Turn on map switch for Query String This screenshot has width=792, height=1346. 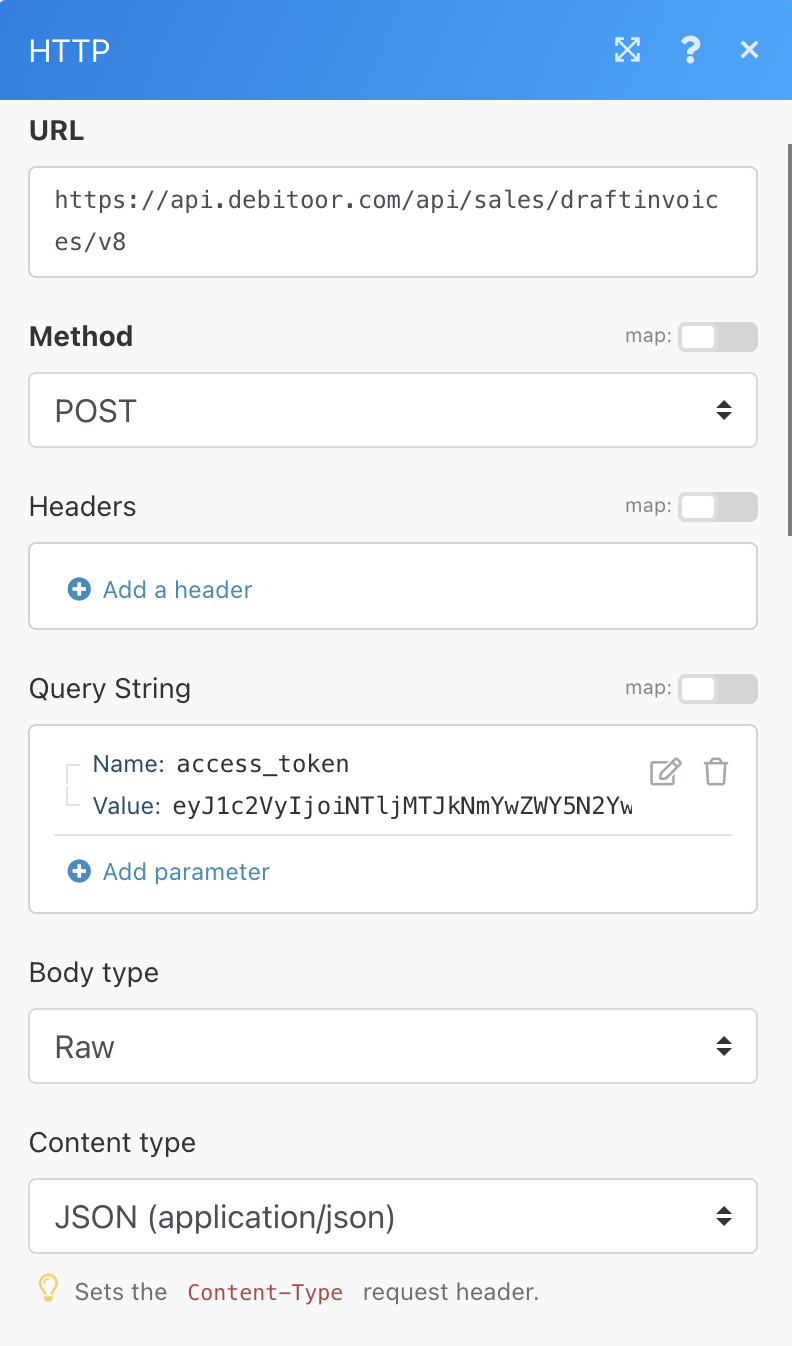click(718, 689)
